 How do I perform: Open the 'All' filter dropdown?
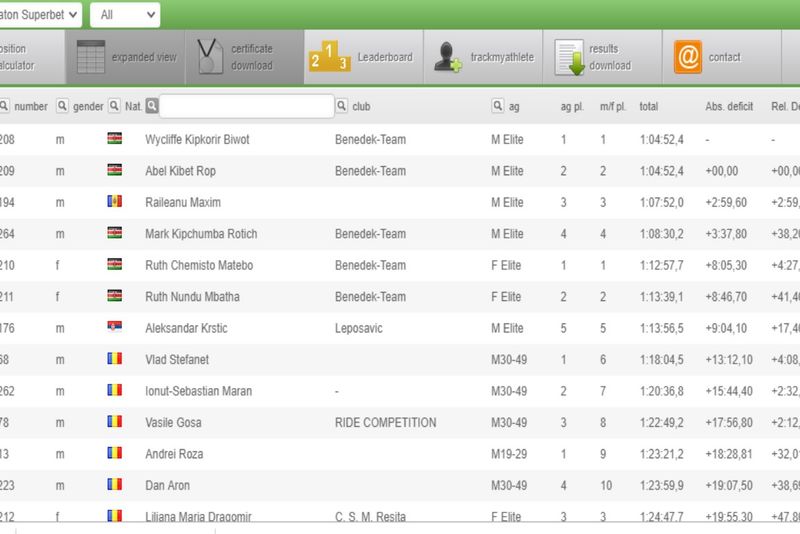click(125, 15)
